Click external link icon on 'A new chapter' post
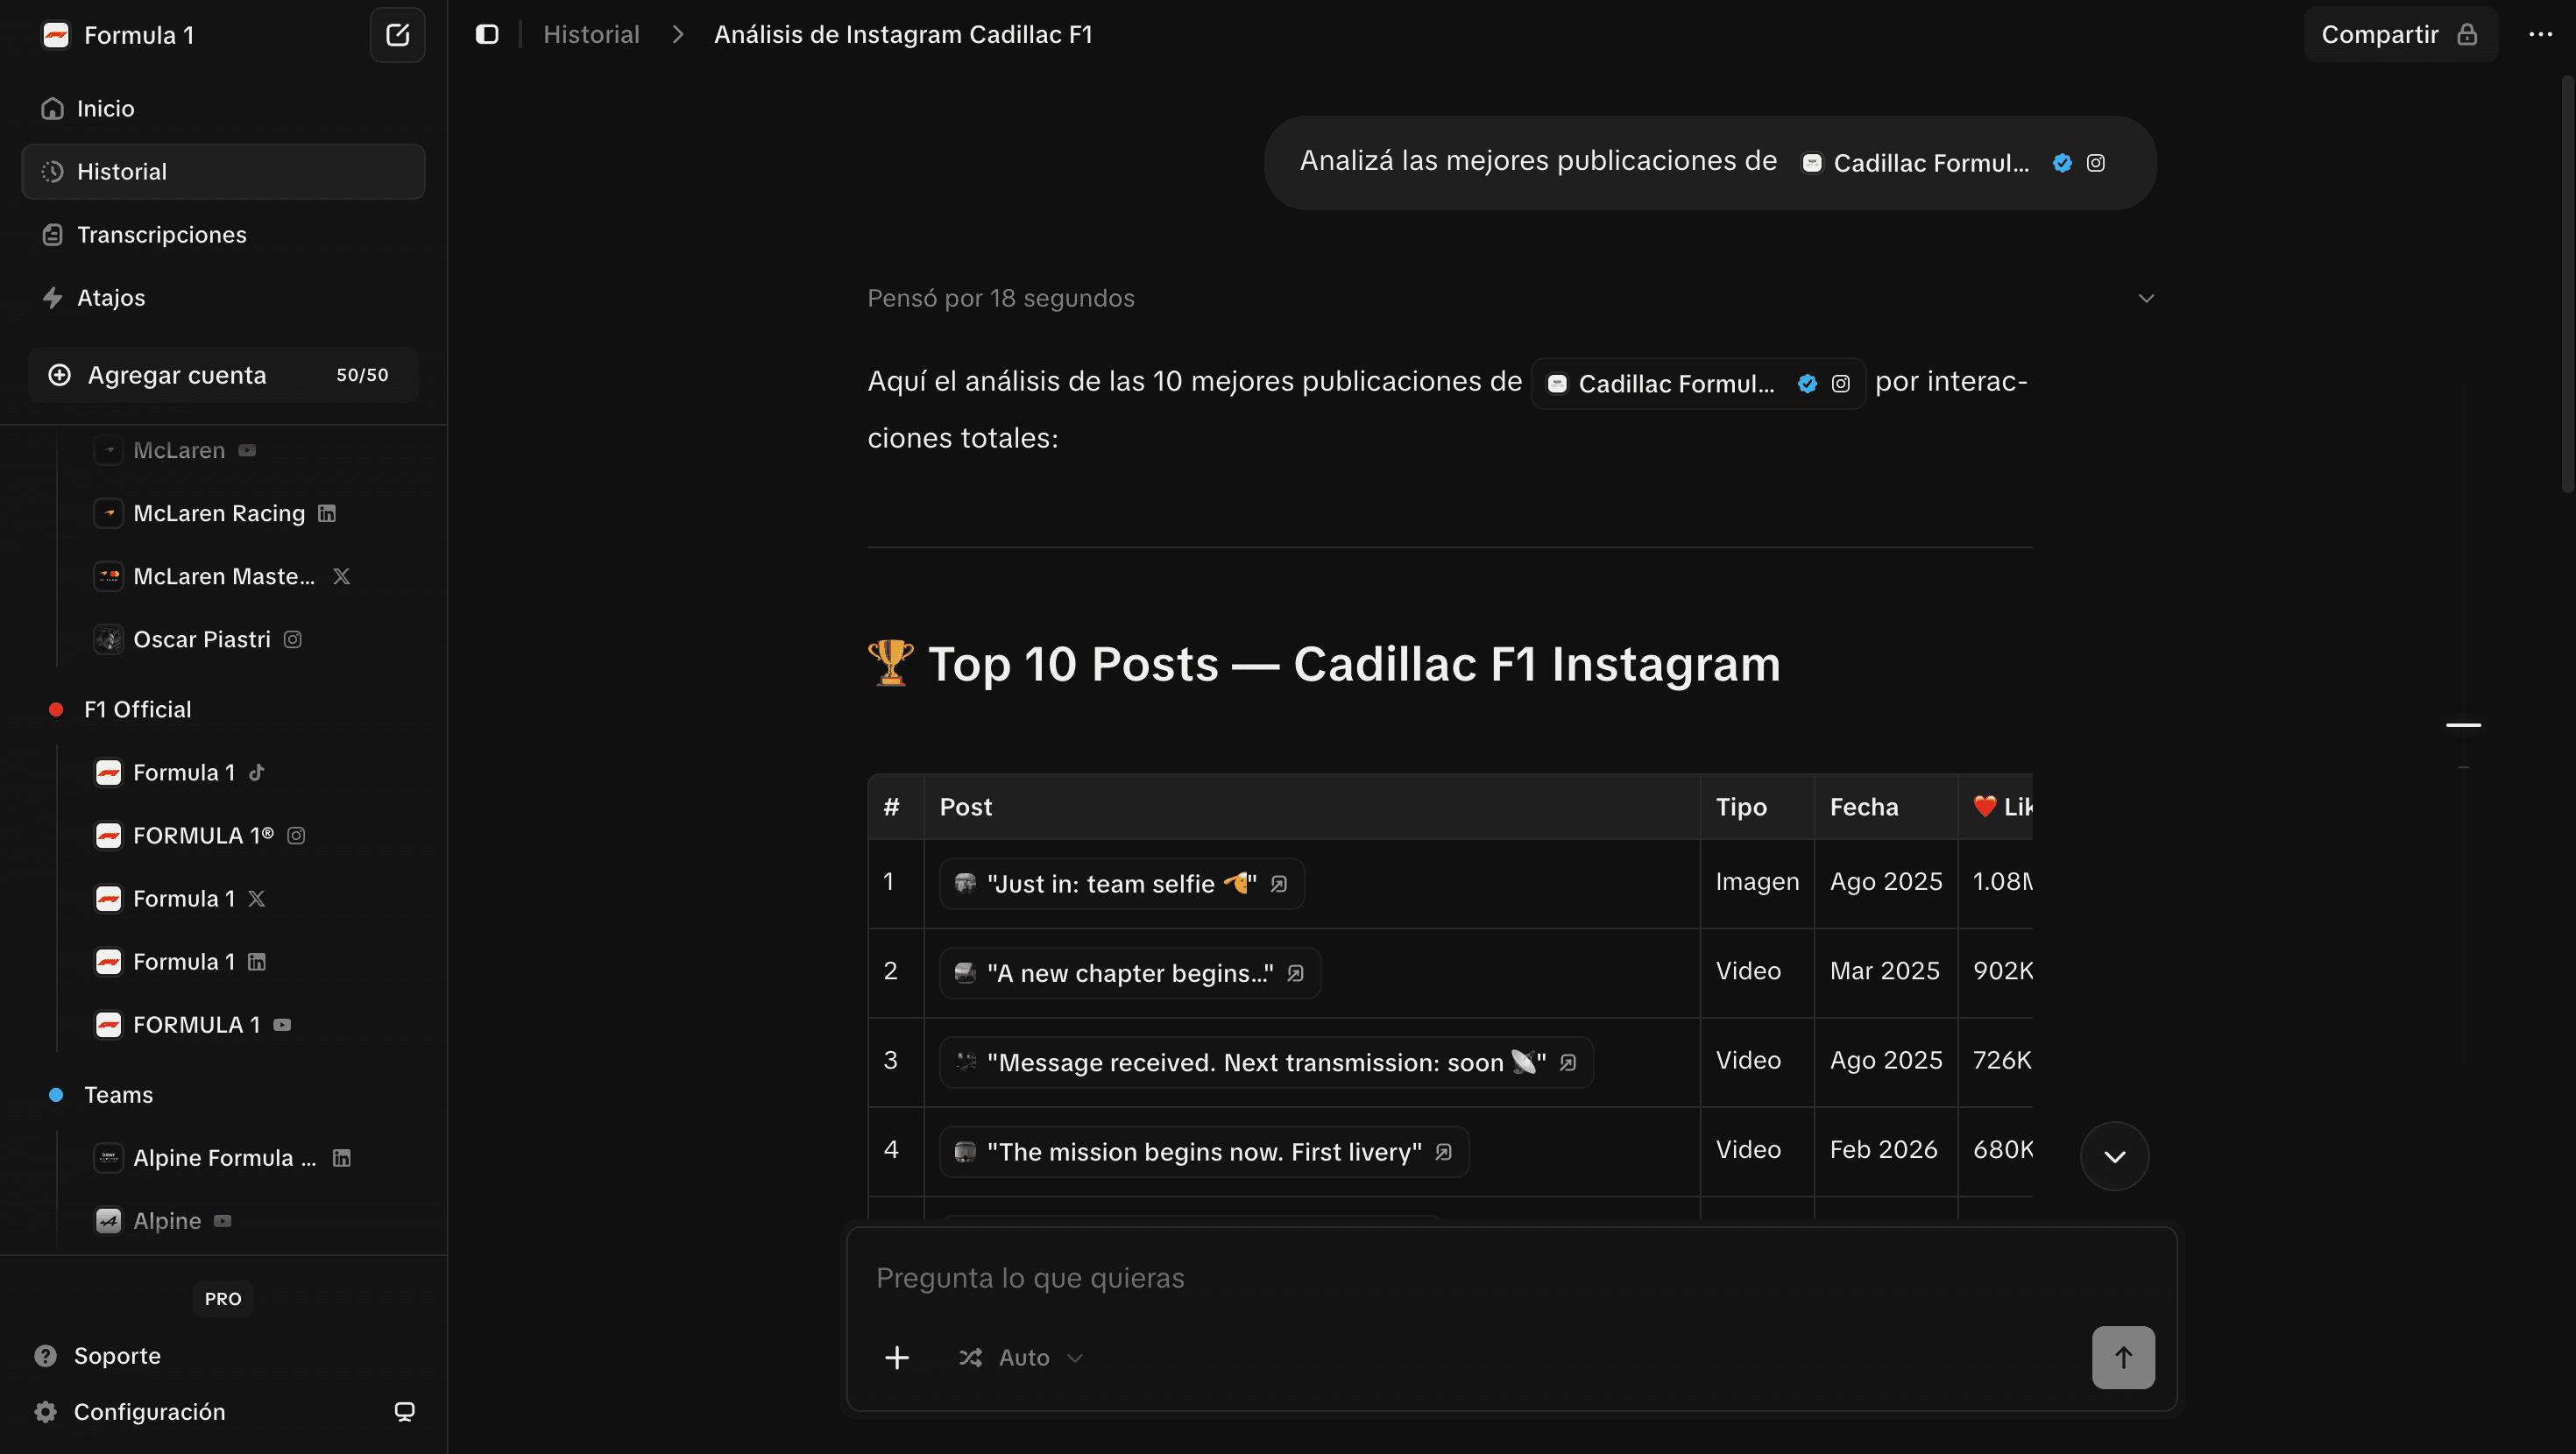This screenshot has width=2576, height=1454. click(x=1295, y=972)
